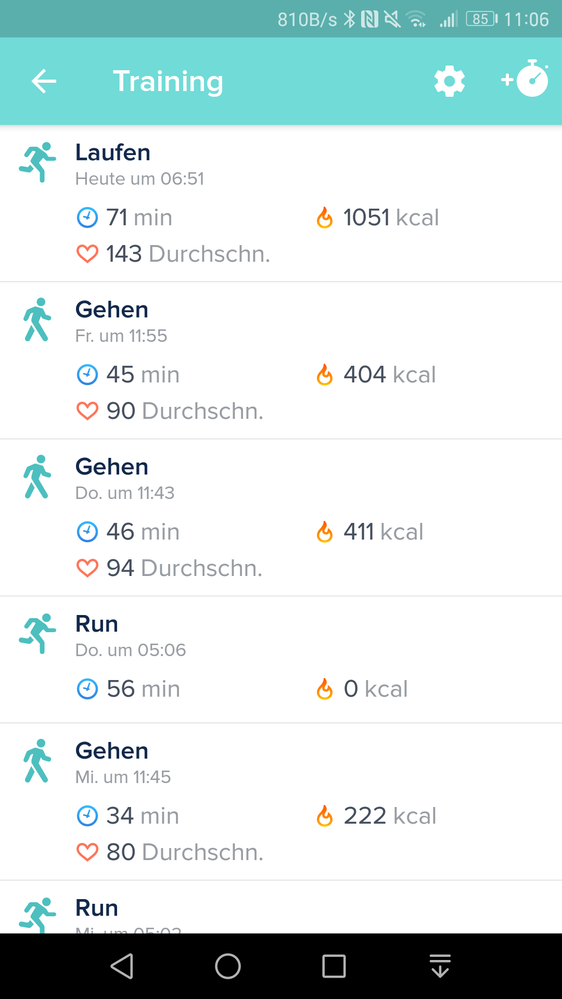The image size is (562, 999).
Task: Open the partially visible Run entry at bottom
Action: pyautogui.click(x=281, y=907)
